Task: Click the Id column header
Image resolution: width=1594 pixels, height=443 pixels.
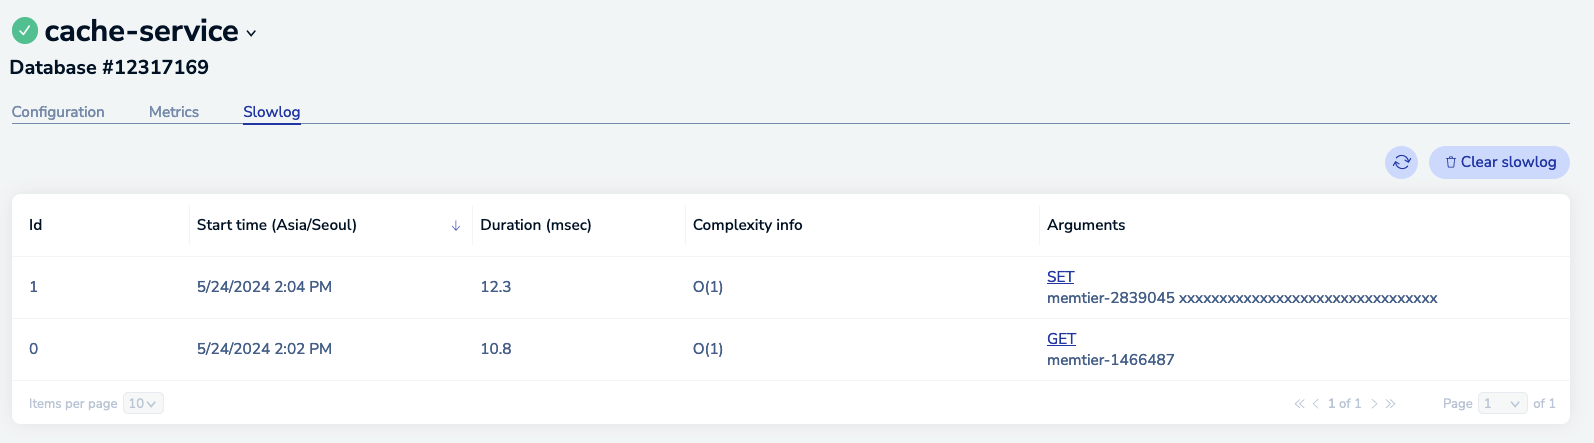Action: [x=36, y=225]
